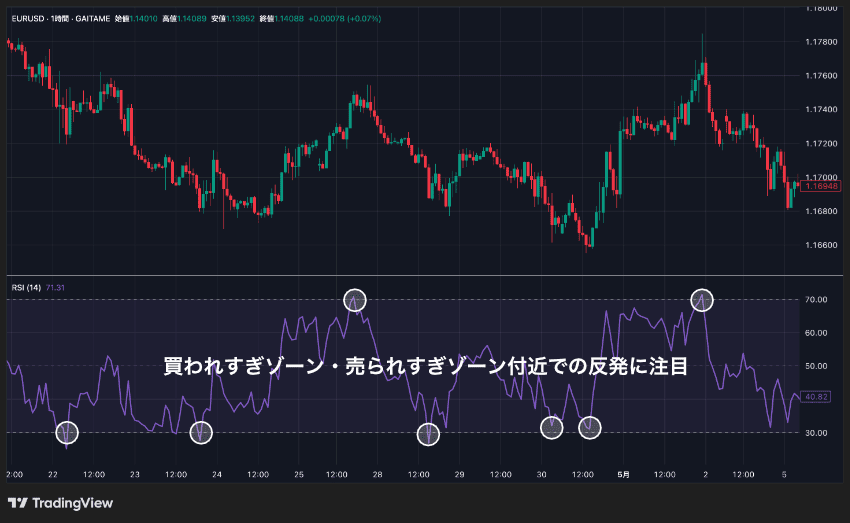Click the 1.16800 price axis label
Image resolution: width=850 pixels, height=523 pixels.
pyautogui.click(x=821, y=211)
